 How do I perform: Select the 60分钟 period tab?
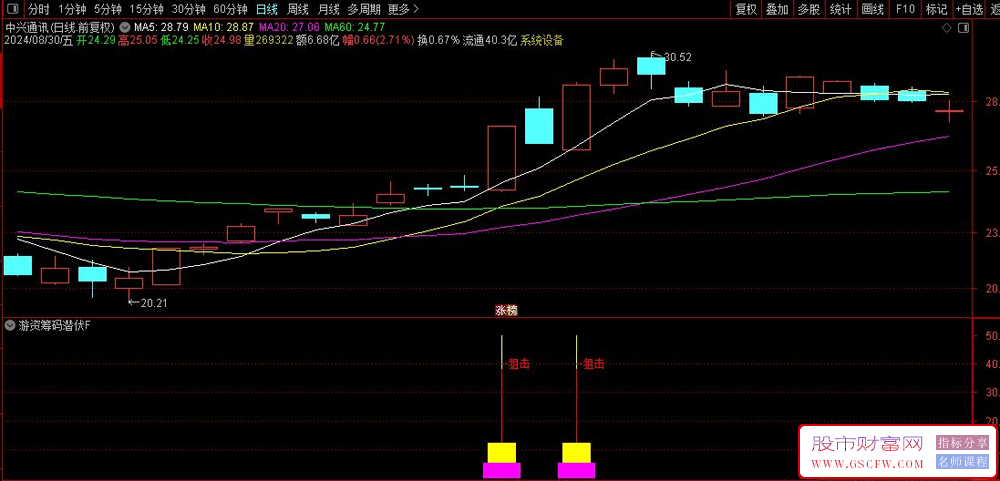230,9
